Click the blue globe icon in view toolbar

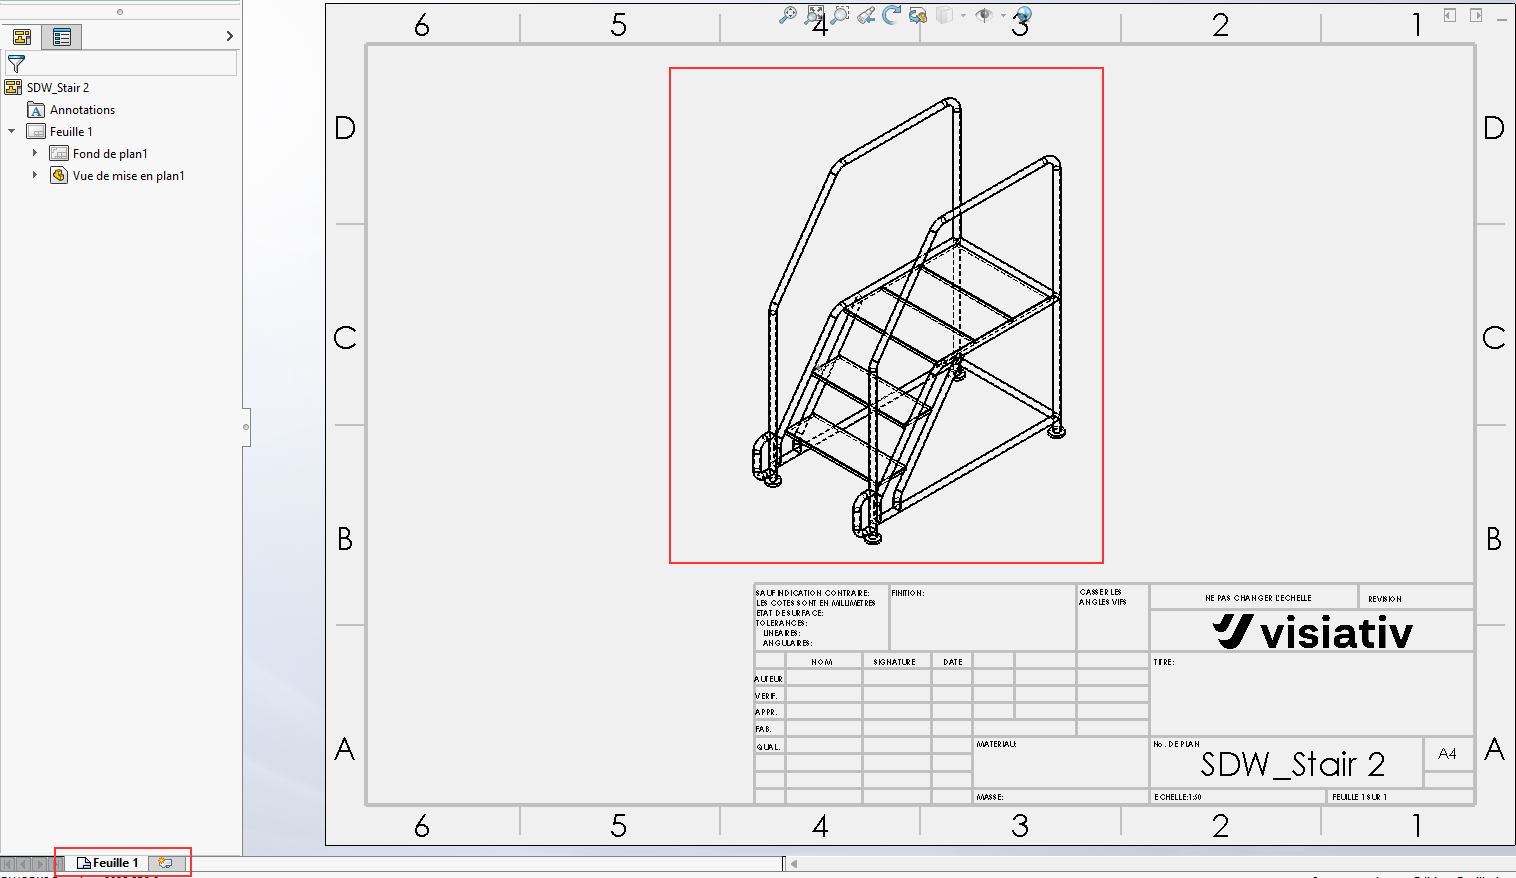(x=1022, y=15)
